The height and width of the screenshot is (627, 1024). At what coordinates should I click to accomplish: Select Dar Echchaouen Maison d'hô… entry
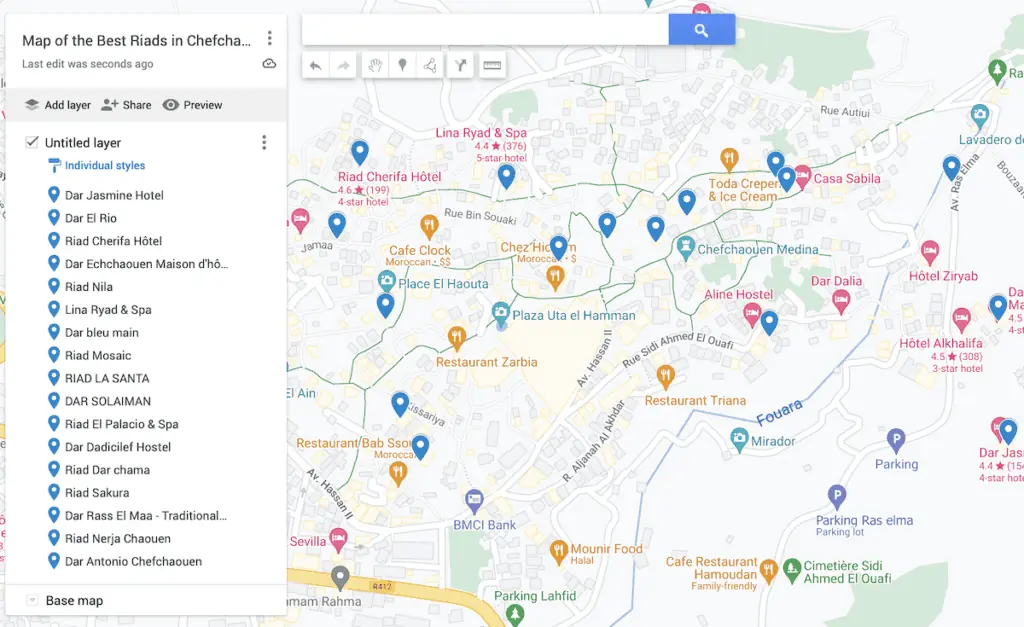[146, 264]
